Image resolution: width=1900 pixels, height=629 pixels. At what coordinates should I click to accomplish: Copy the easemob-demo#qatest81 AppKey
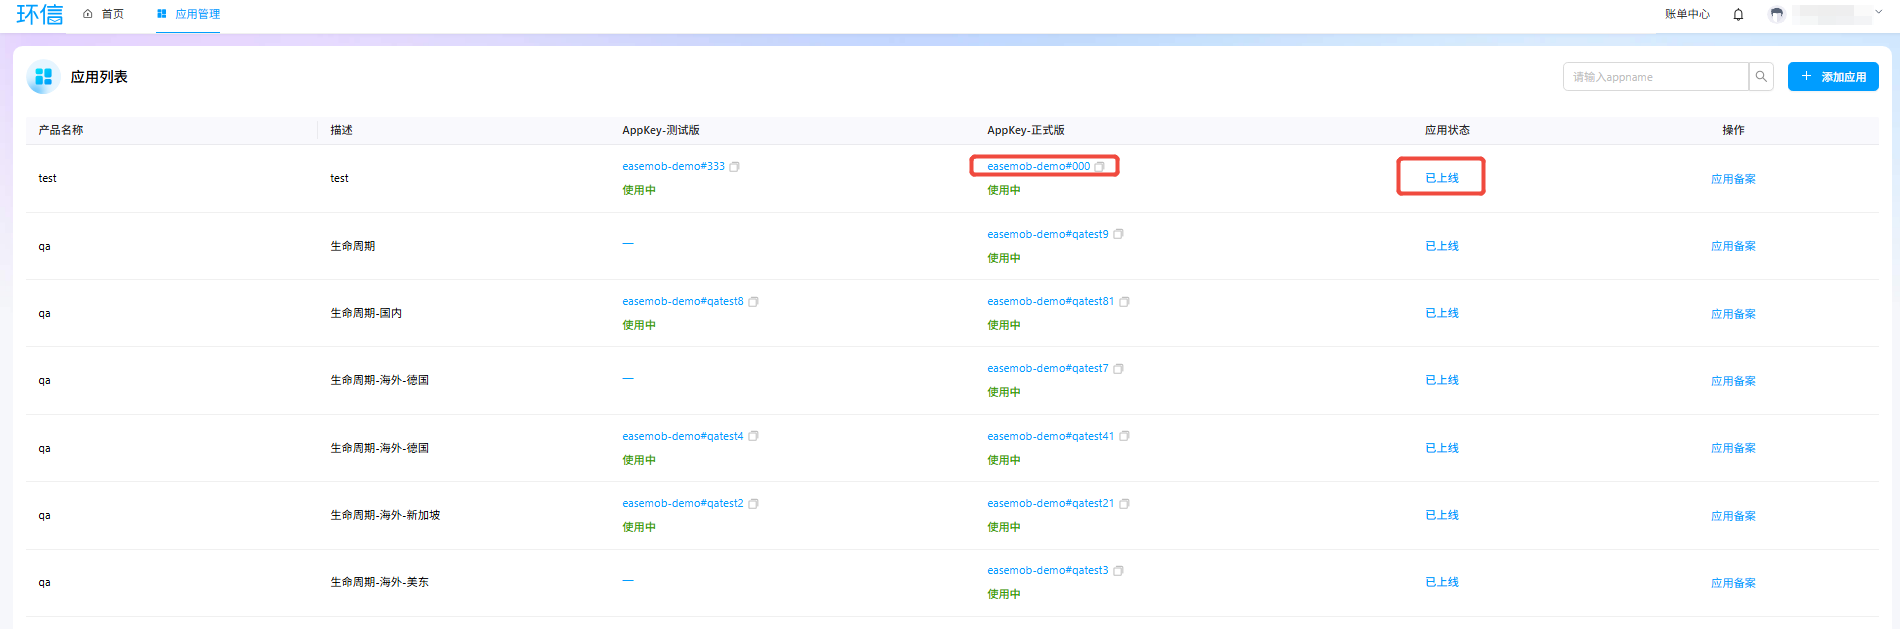1124,302
